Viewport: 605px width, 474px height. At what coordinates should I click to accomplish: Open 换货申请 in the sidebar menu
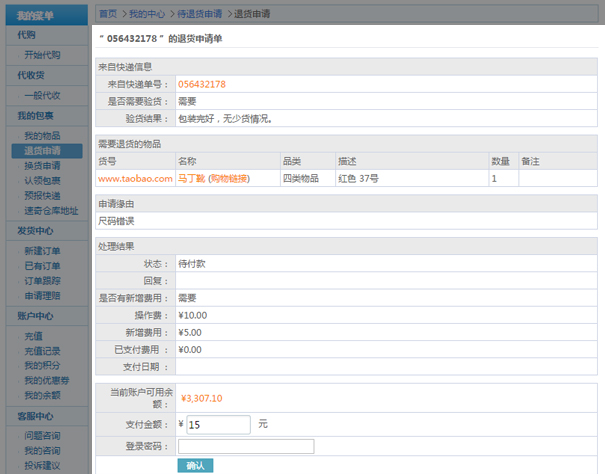42,165
